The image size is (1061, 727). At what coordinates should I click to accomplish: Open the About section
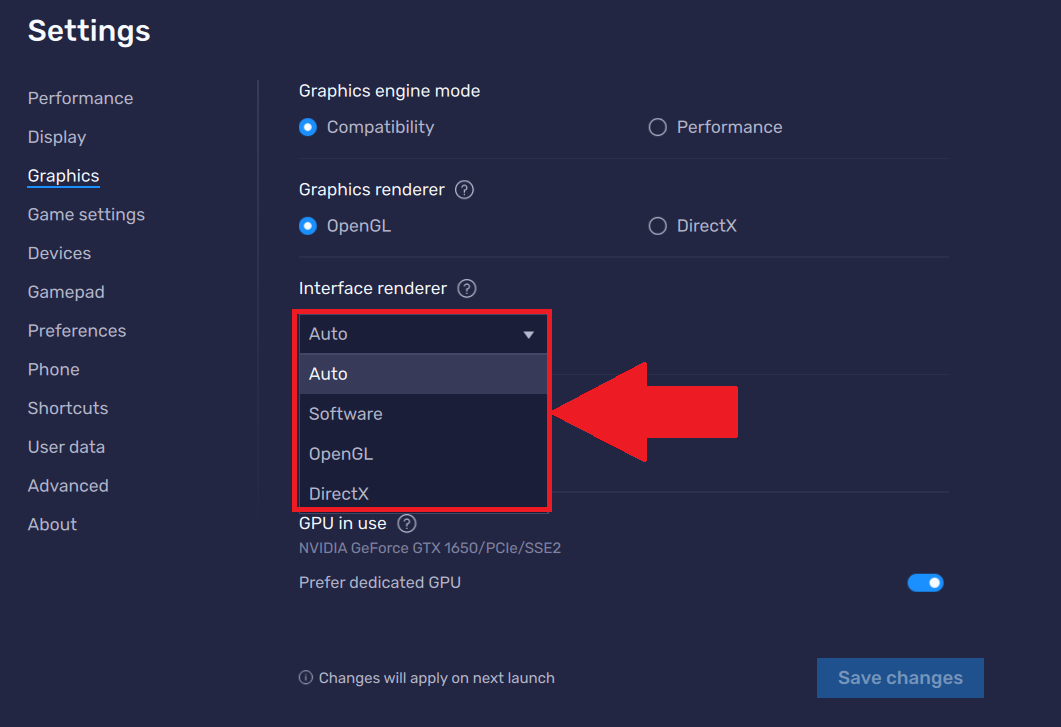click(51, 524)
